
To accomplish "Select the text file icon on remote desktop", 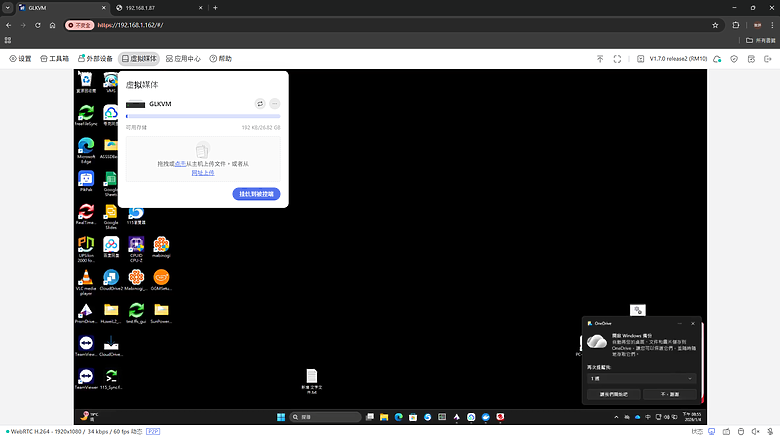I will click(x=312, y=381).
